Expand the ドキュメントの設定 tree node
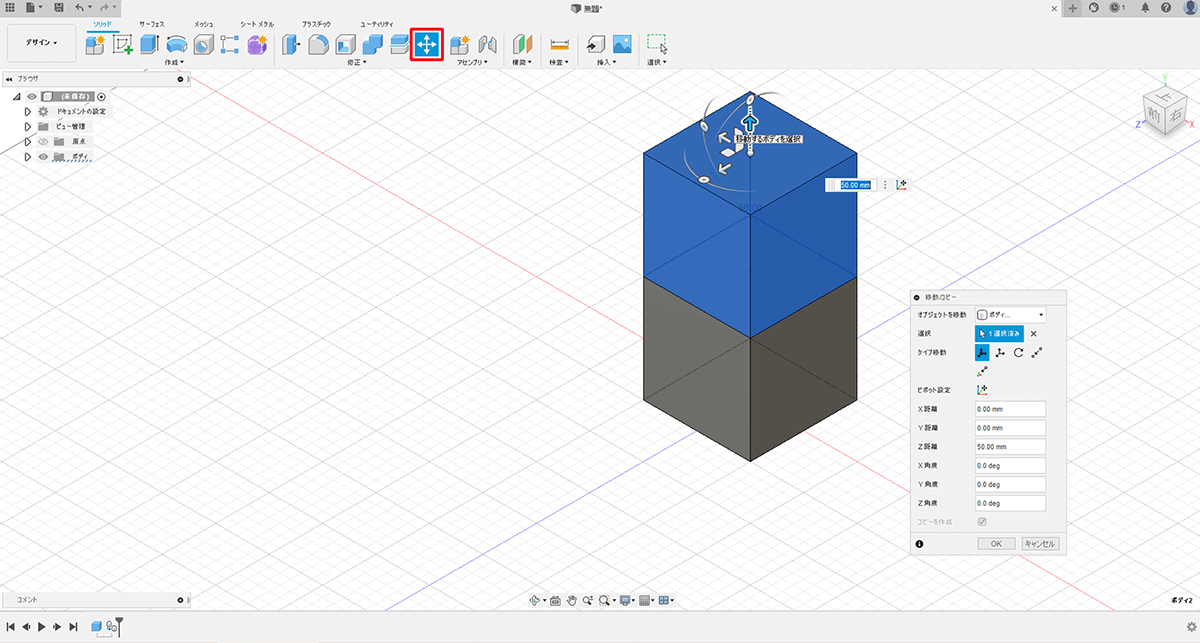Screen dimensions: 1200x643 tap(28, 111)
